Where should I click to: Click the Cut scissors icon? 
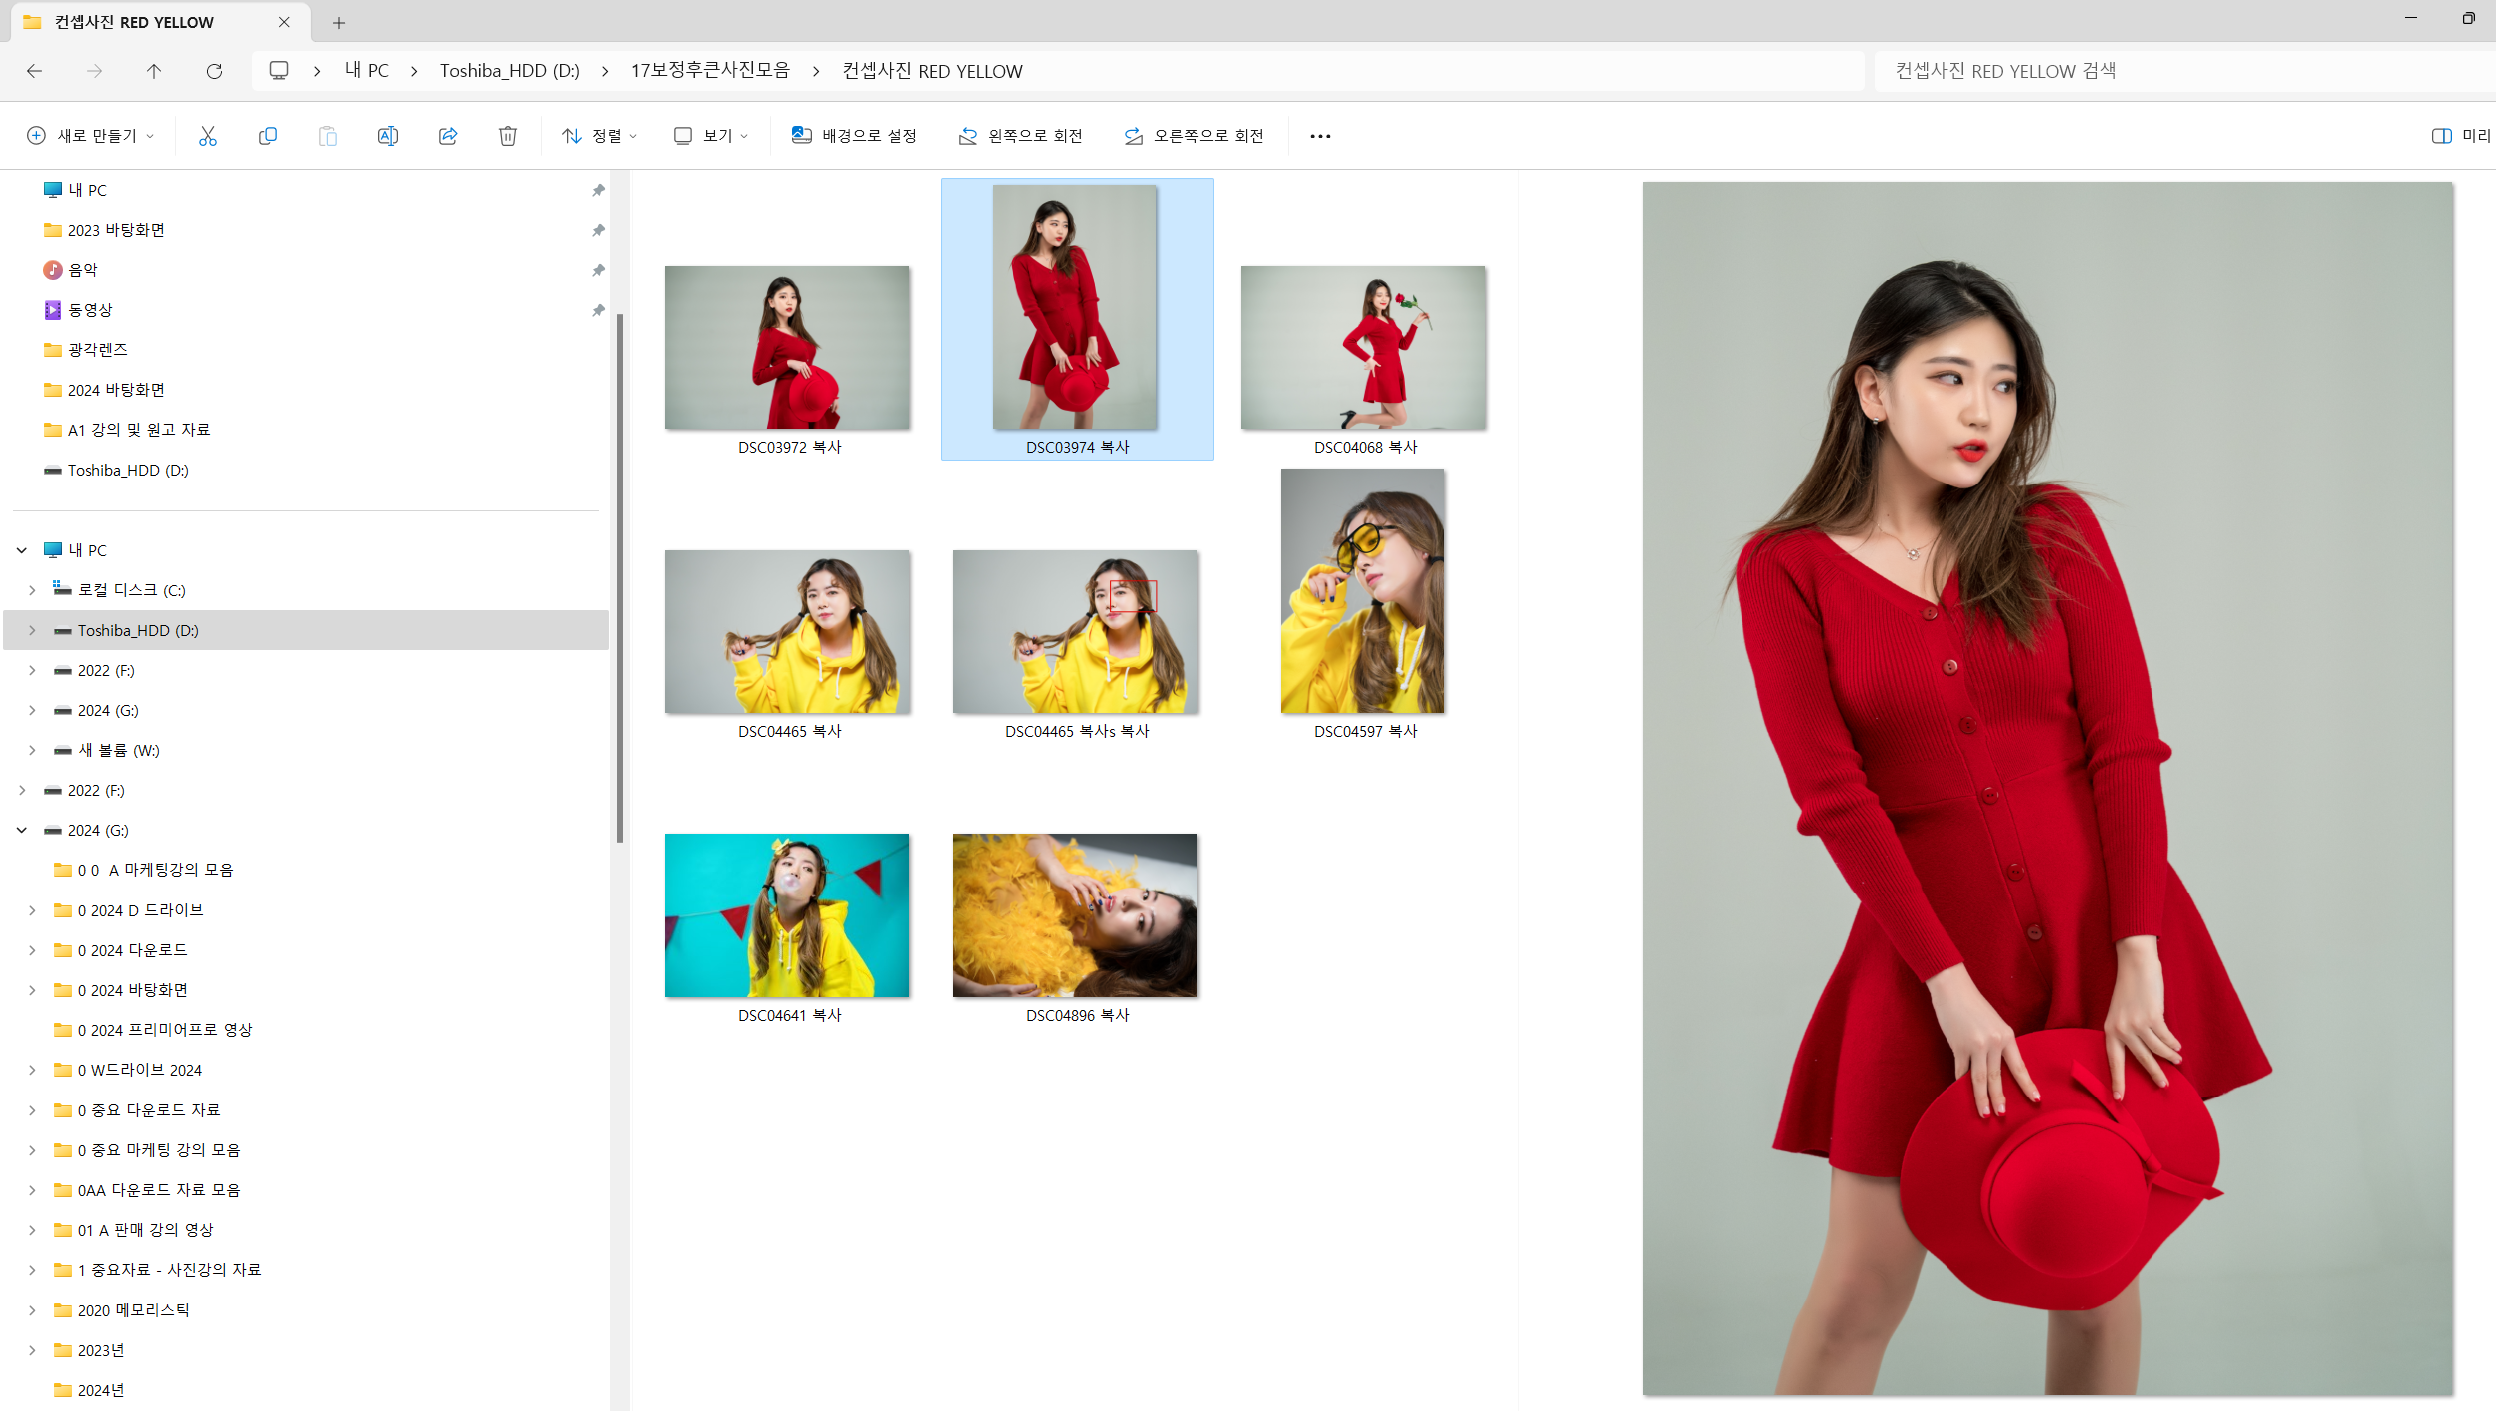pyautogui.click(x=207, y=136)
